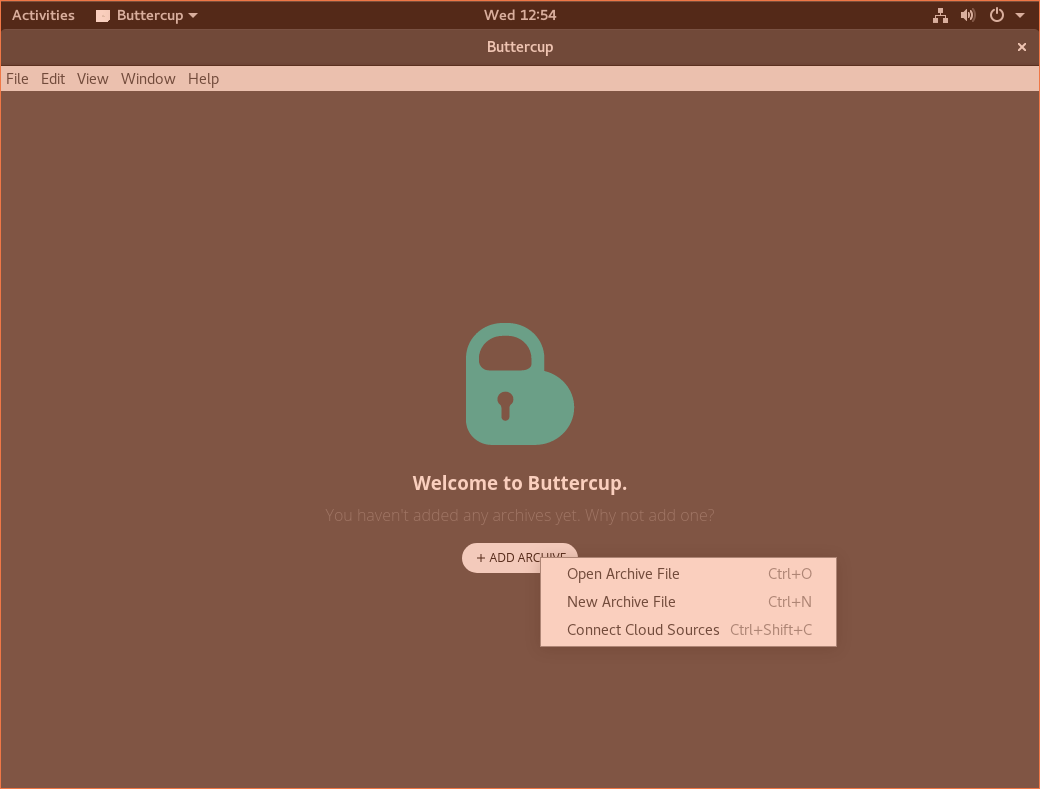The width and height of the screenshot is (1040, 789).
Task: Open the Help menu
Action: [203, 79]
